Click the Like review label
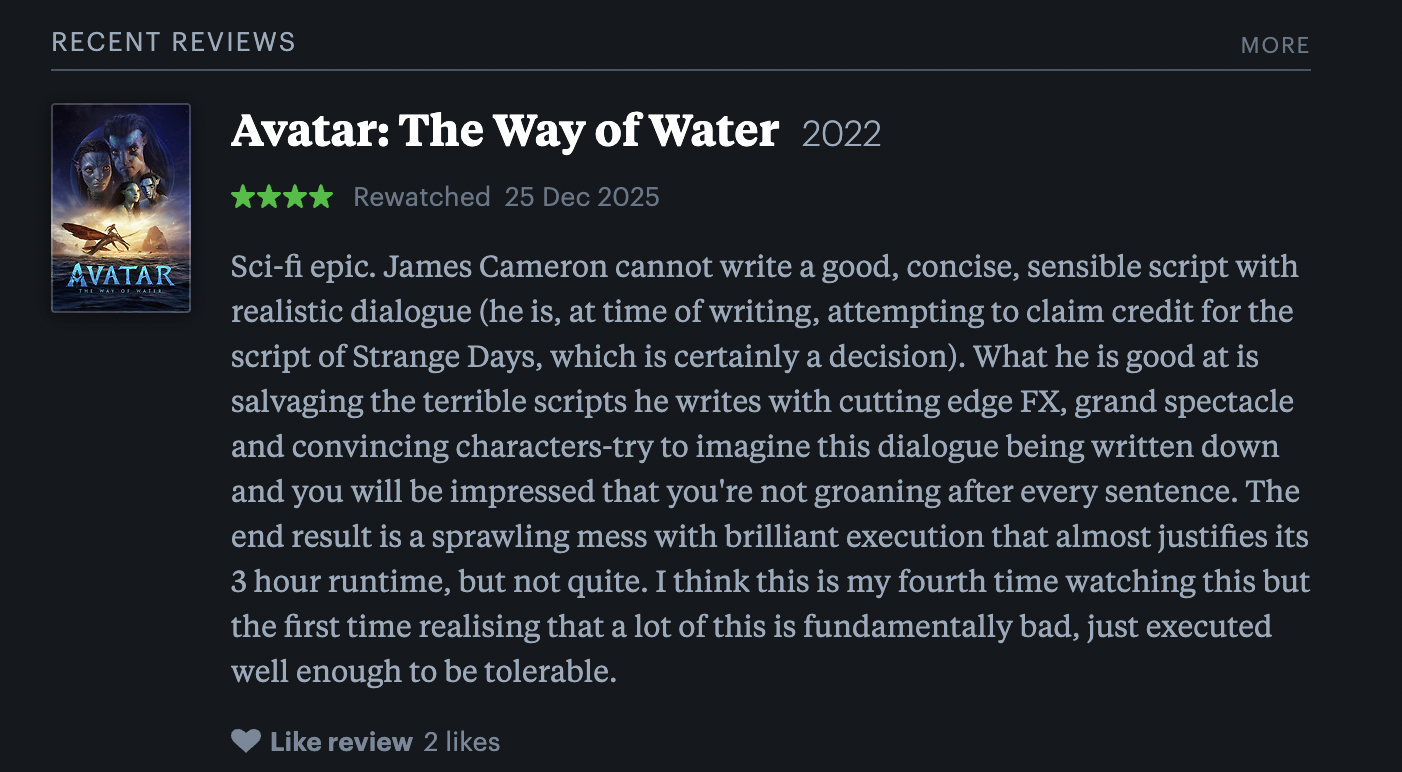This screenshot has width=1402, height=772. pyautogui.click(x=341, y=742)
